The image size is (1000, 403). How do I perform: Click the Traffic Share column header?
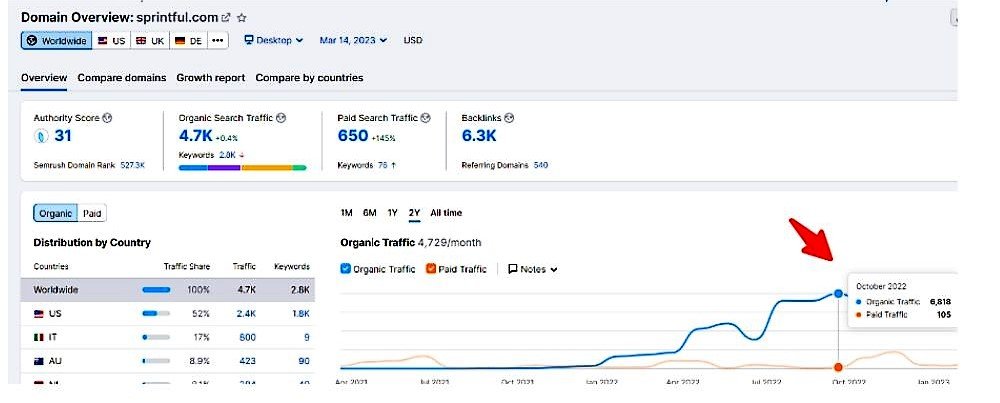pos(187,267)
